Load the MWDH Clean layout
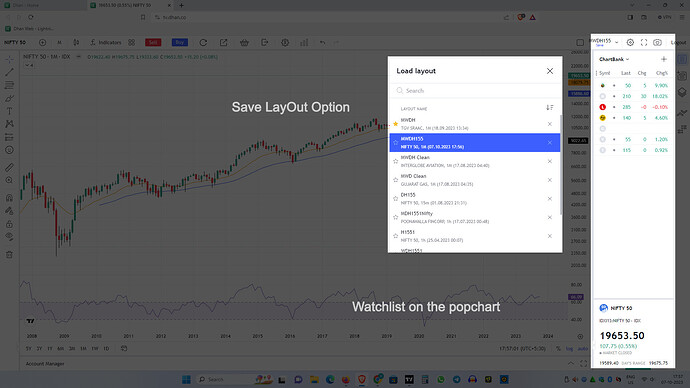The height and width of the screenshot is (388, 690). (474, 161)
